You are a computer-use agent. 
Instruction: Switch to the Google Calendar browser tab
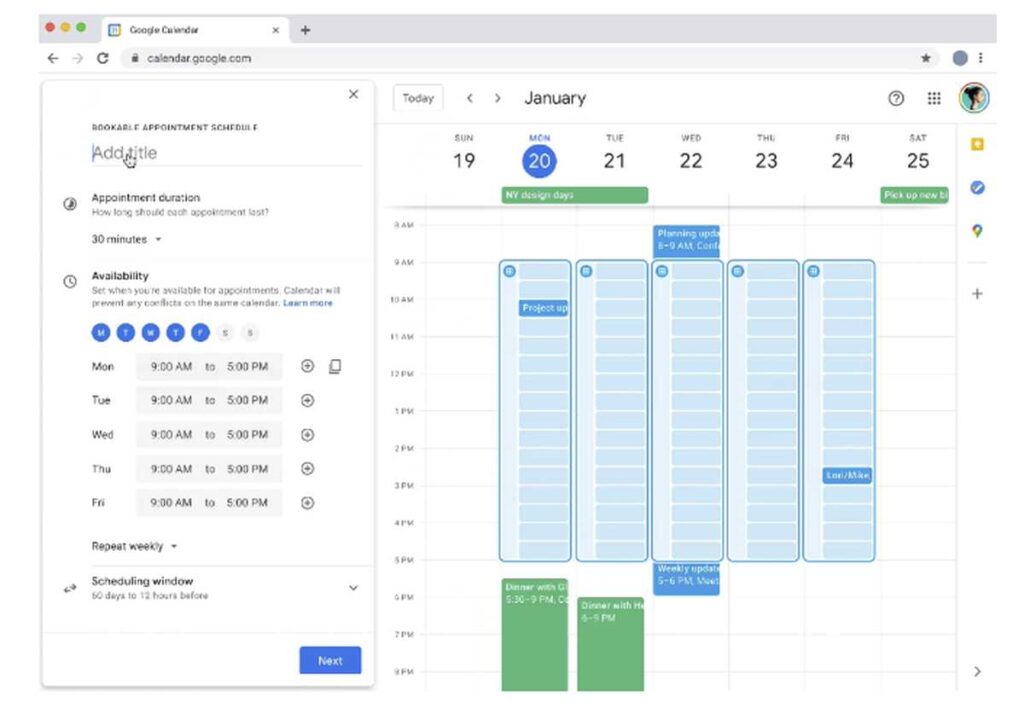pos(190,30)
